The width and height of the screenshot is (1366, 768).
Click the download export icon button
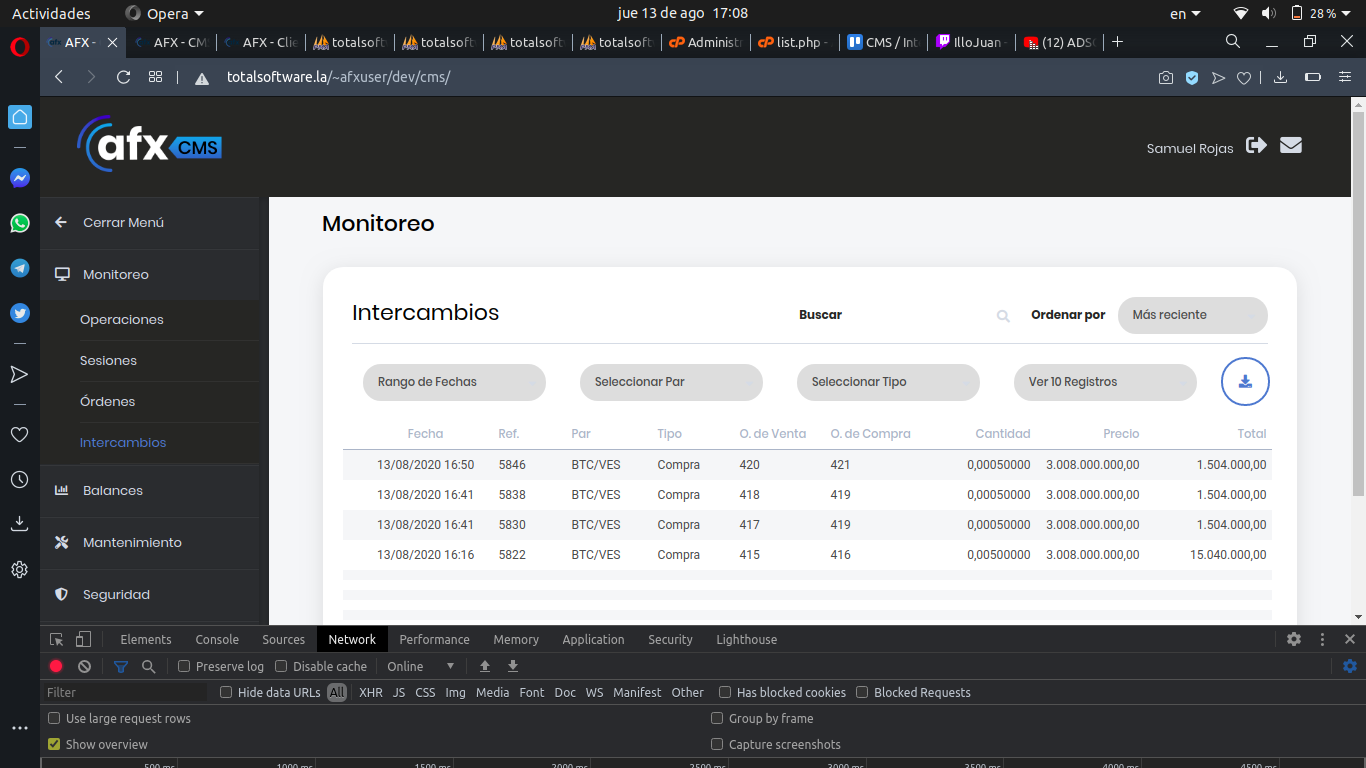(1245, 381)
